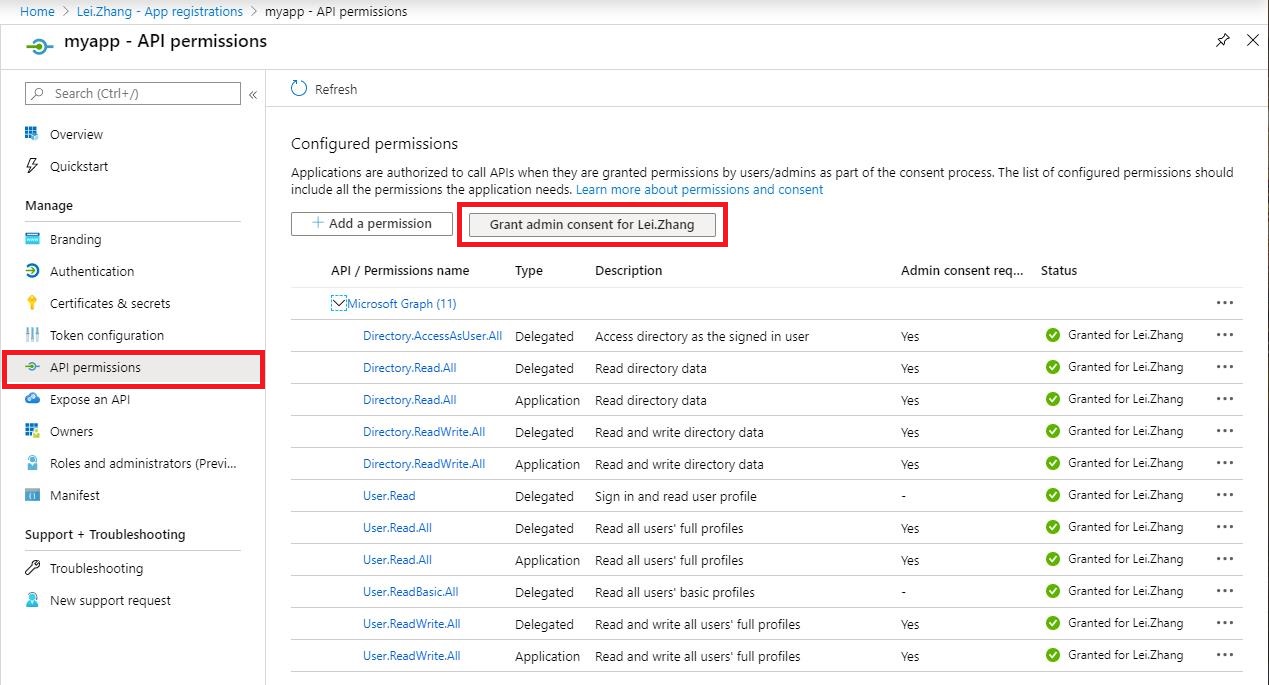
Task: Pin the API permissions blade
Action: pos(1222,41)
